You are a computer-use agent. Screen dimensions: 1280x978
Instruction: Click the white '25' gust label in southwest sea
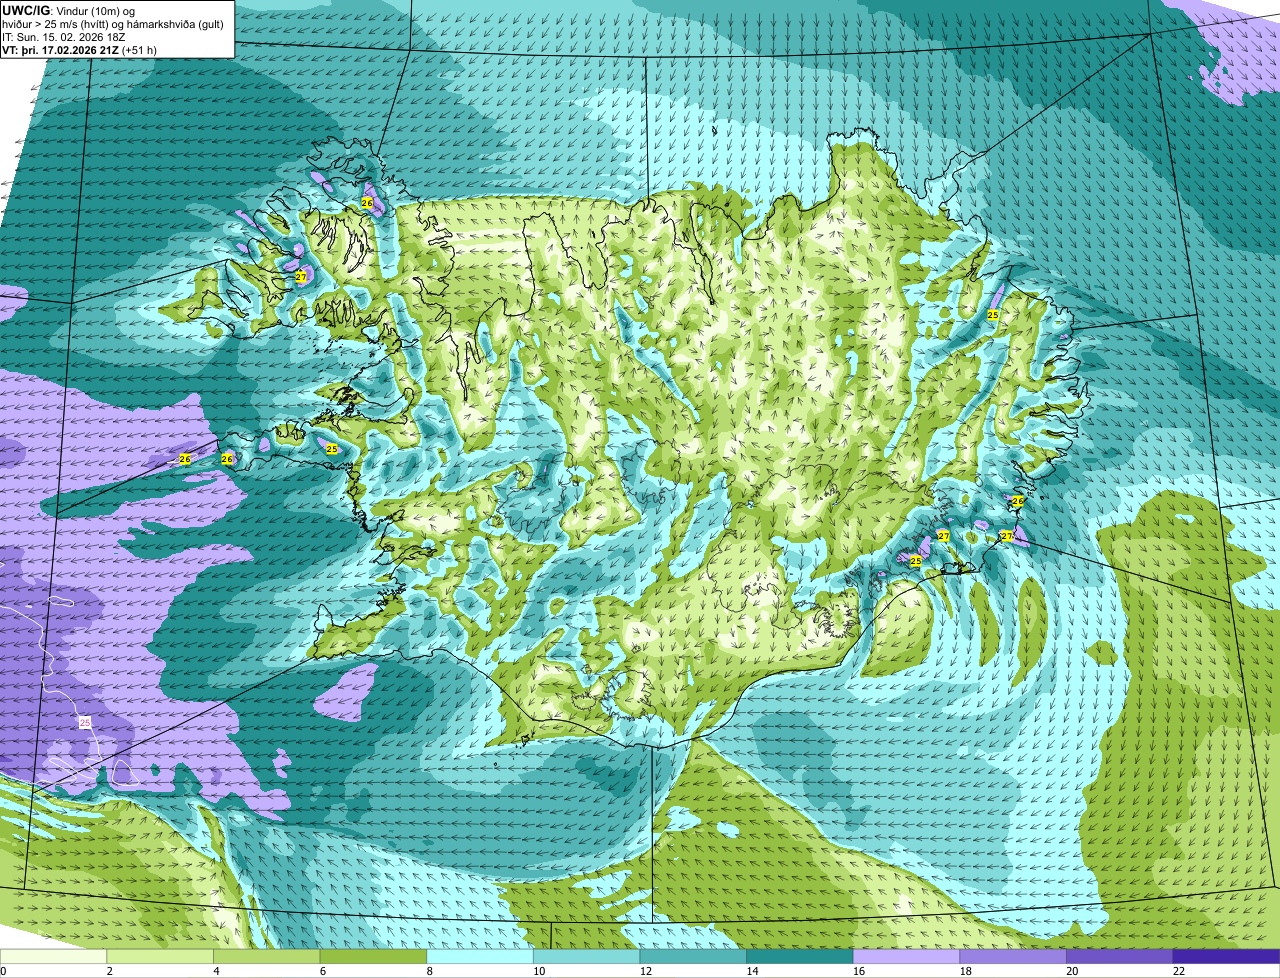tap(85, 722)
